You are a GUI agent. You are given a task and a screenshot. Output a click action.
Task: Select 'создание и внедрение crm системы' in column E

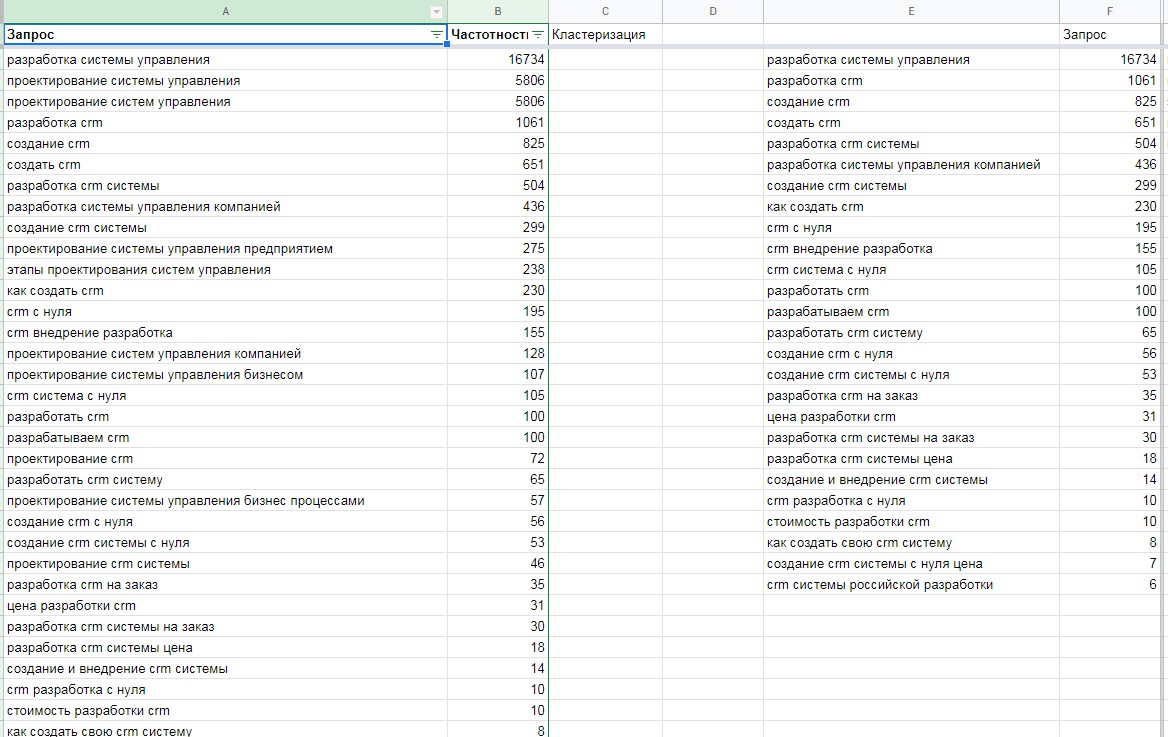coord(911,479)
